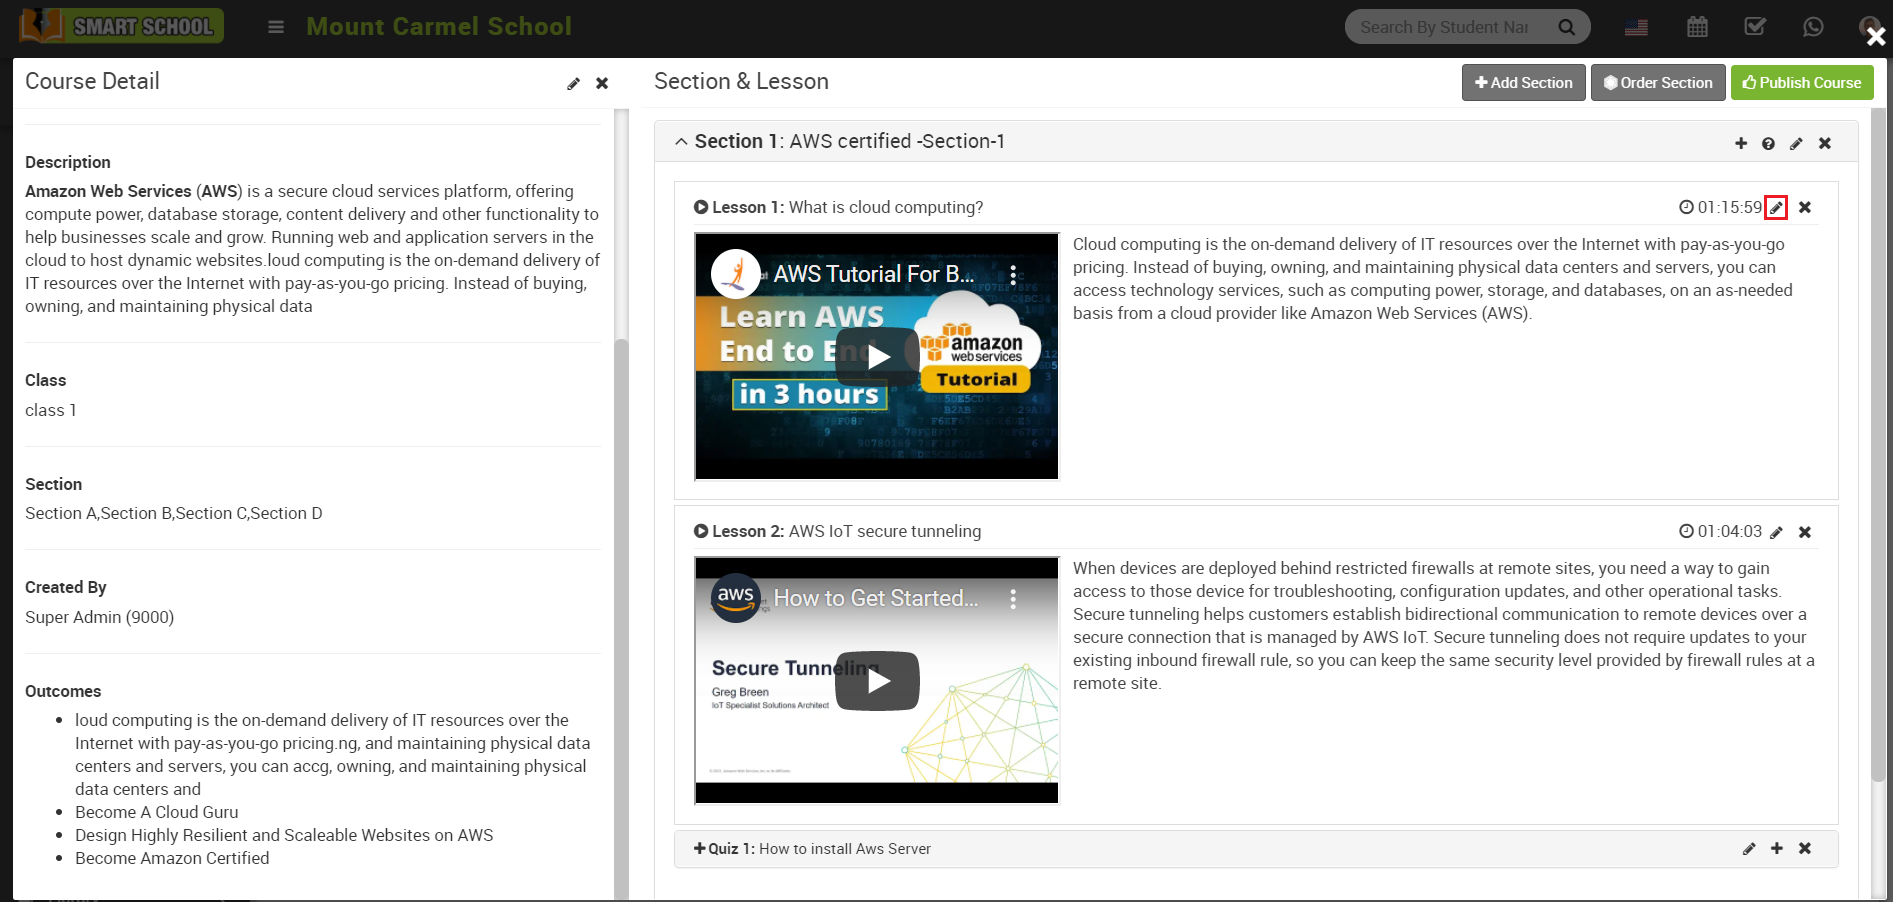Edit the Quiz 1: How to install Aws Server
The width and height of the screenshot is (1893, 902).
tap(1748, 849)
